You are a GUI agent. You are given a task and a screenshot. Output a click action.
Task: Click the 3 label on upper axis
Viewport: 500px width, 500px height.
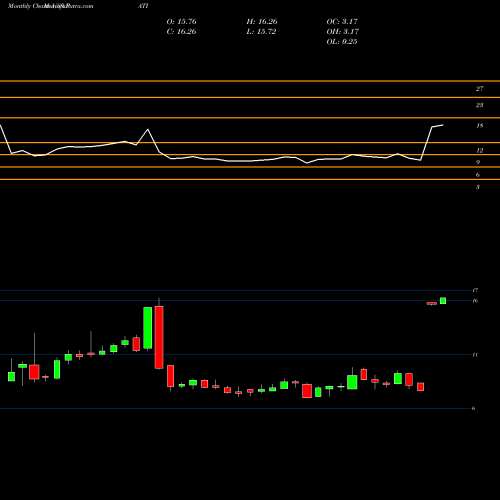point(478,187)
